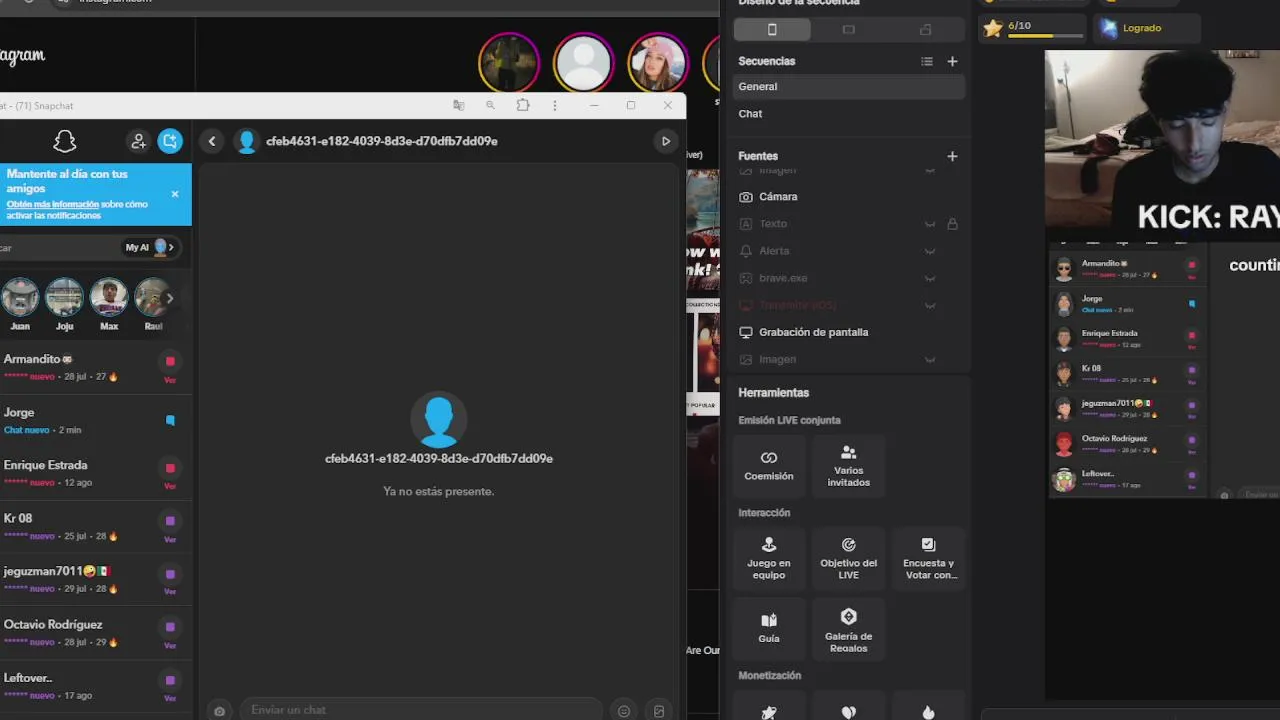1280x720 pixels.
Task: Open the Enrique Estrada conversation
Action: click(x=95, y=473)
